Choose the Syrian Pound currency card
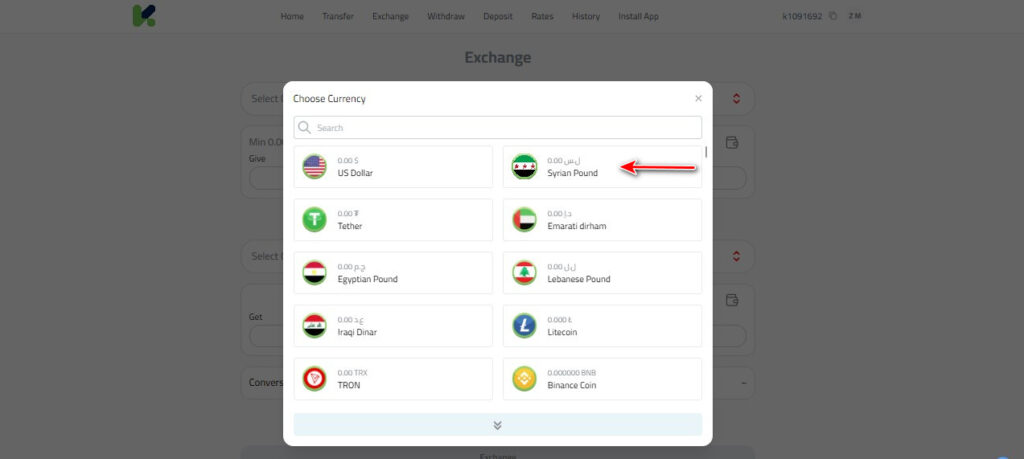Screen dimensions: 1024x459 click(x=602, y=166)
